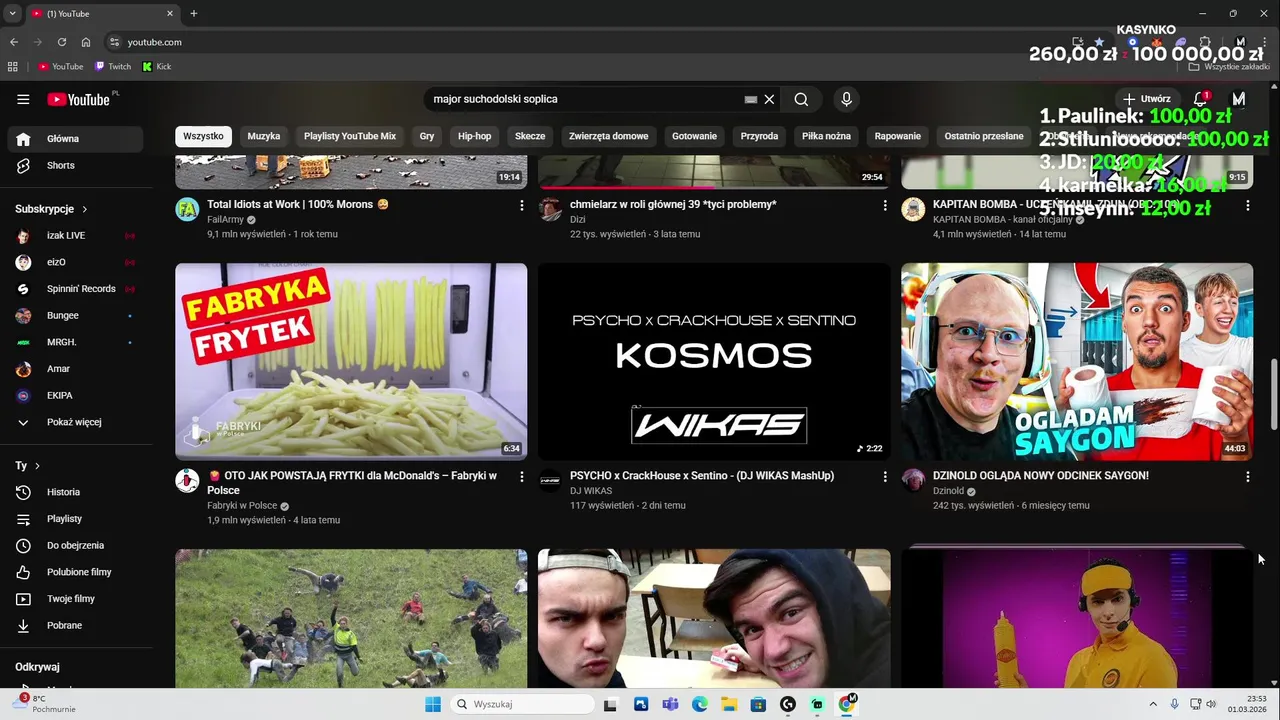1280x720 pixels.
Task: Clear the search box text
Action: pos(769,99)
